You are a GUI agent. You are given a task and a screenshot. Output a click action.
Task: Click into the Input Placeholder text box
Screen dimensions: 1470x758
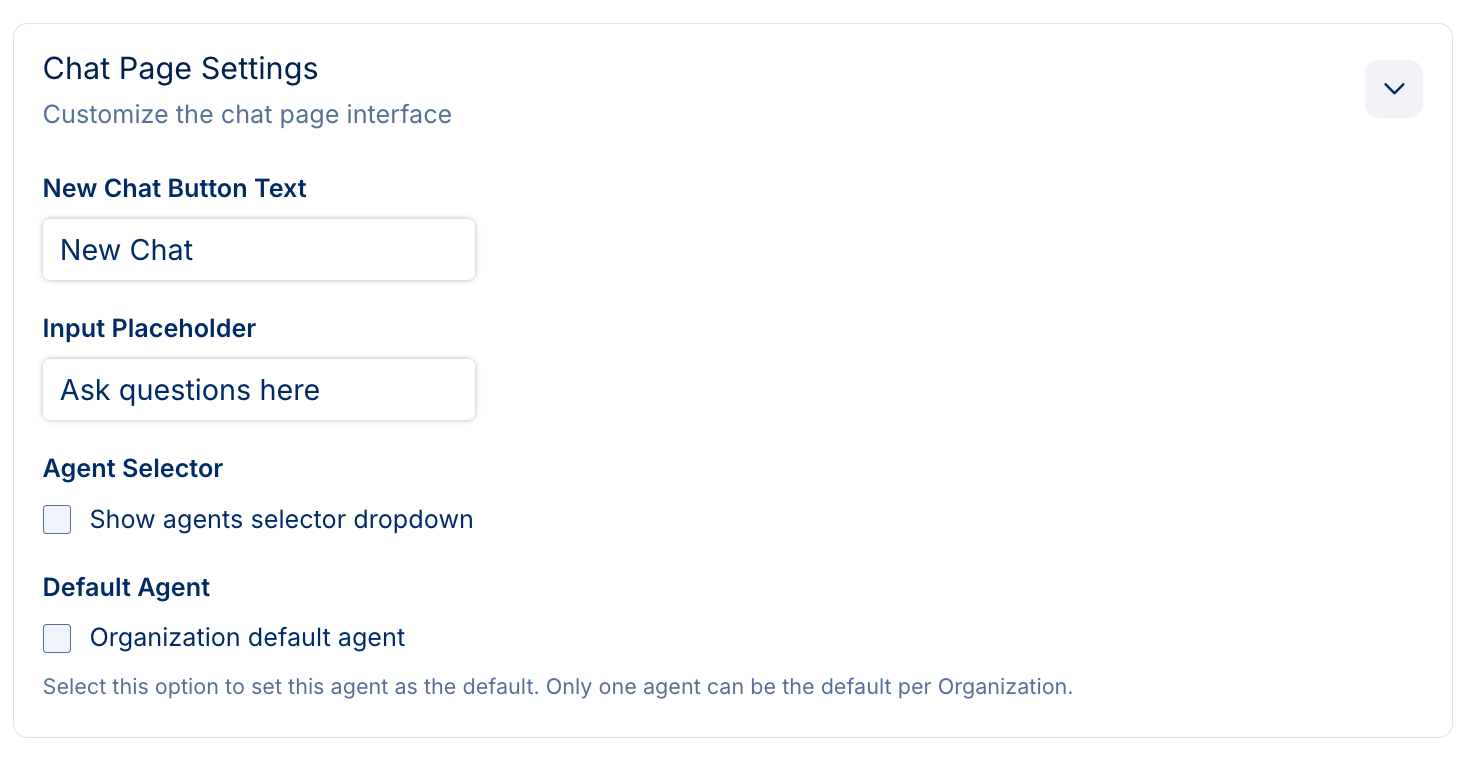click(x=258, y=390)
